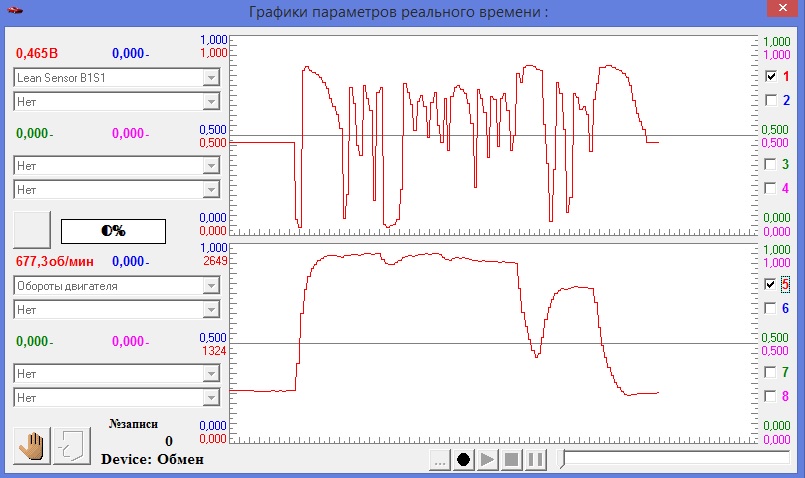Expand the Нет dropdown below Lean Sensor B1S1
Screen dimensions: 805x478
[115, 101]
